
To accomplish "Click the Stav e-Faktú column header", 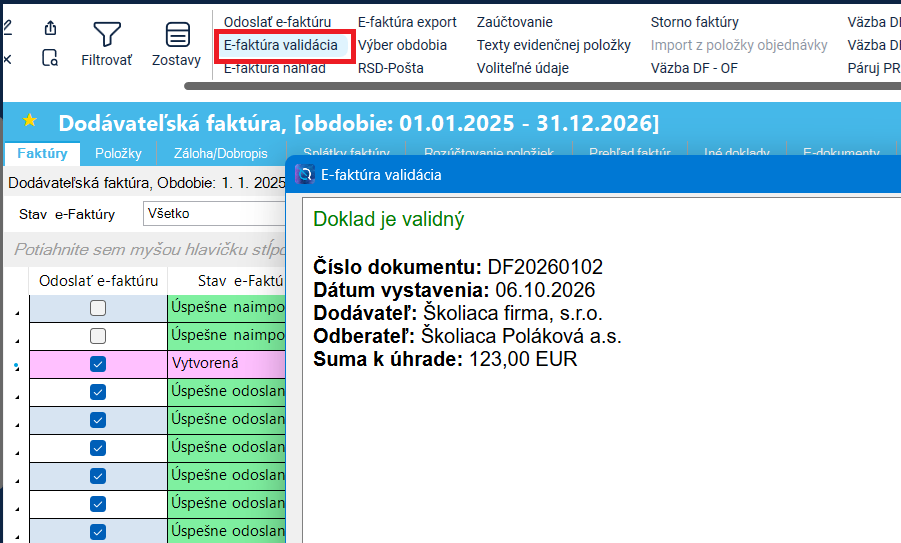I will click(227, 281).
